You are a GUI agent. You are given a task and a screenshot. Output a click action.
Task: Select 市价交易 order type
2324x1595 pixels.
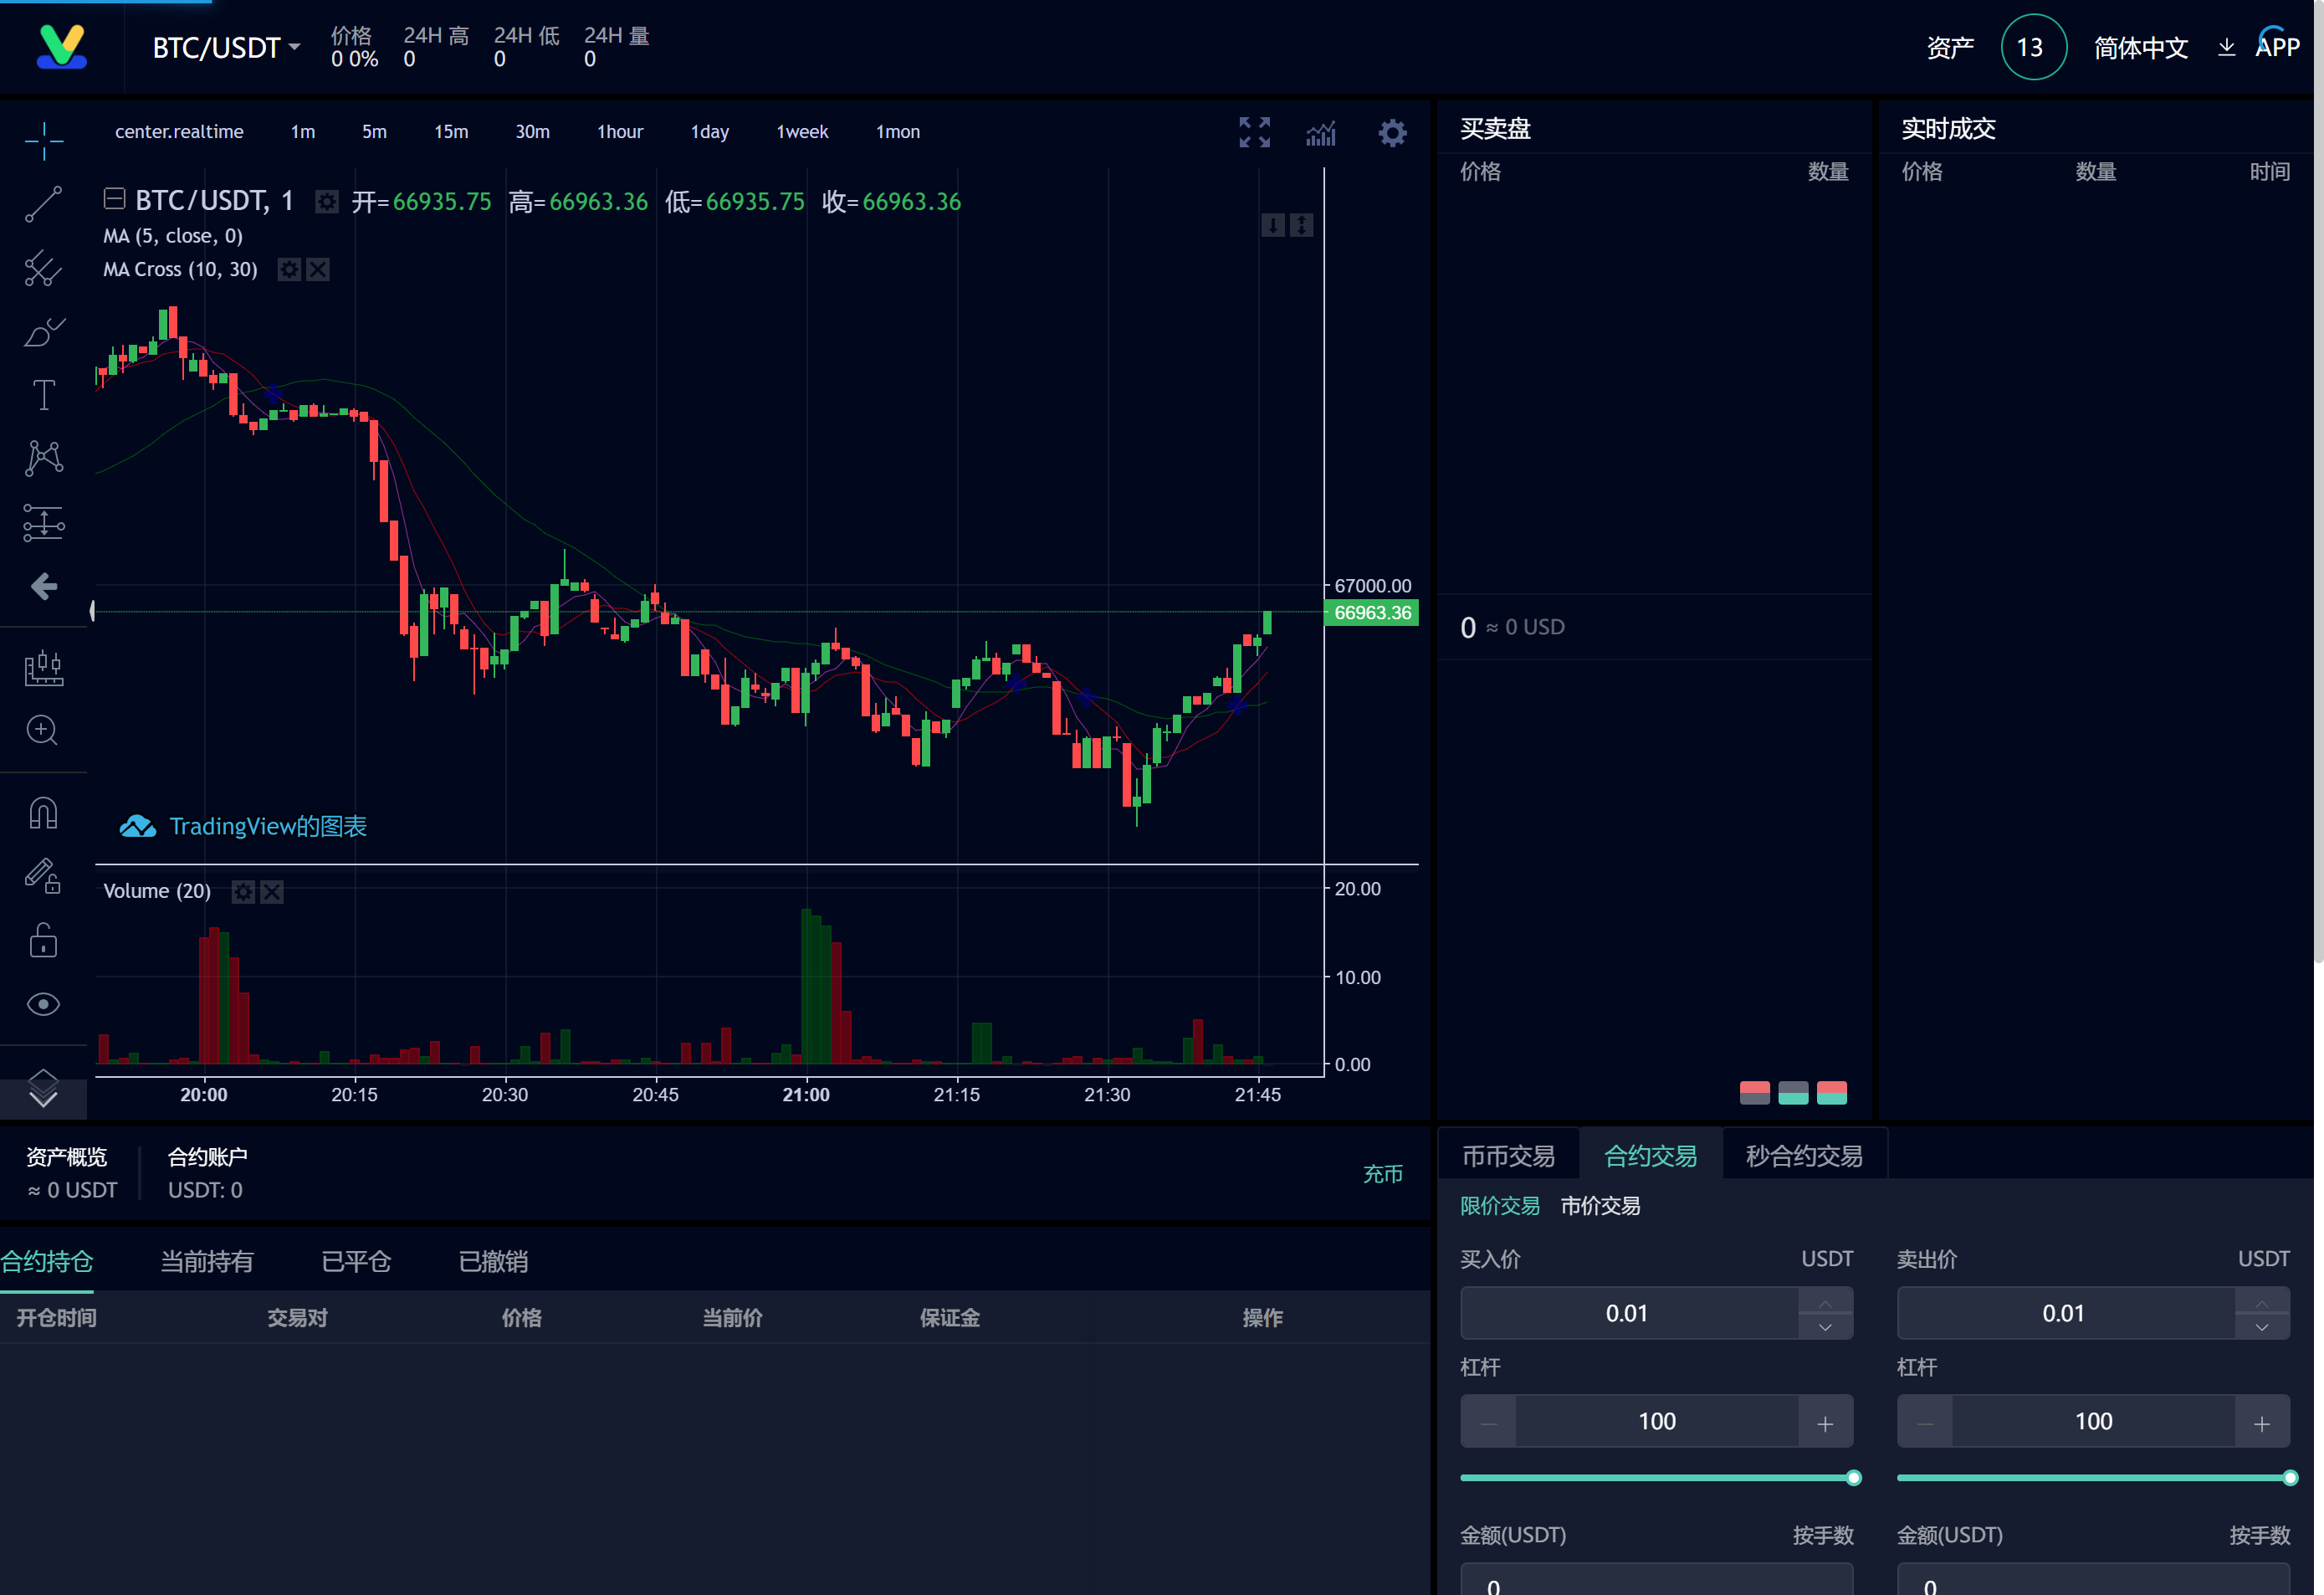pos(1600,1205)
